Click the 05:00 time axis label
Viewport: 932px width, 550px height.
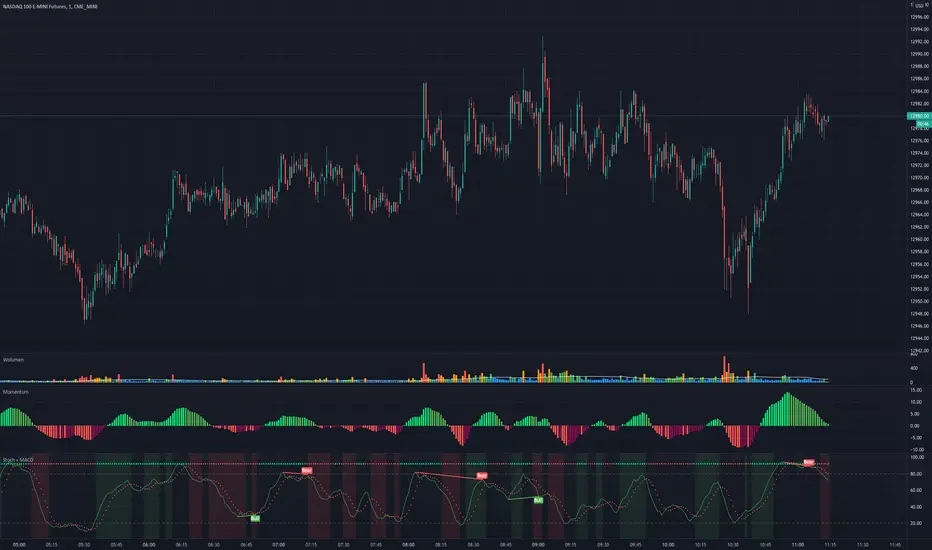pos(19,545)
